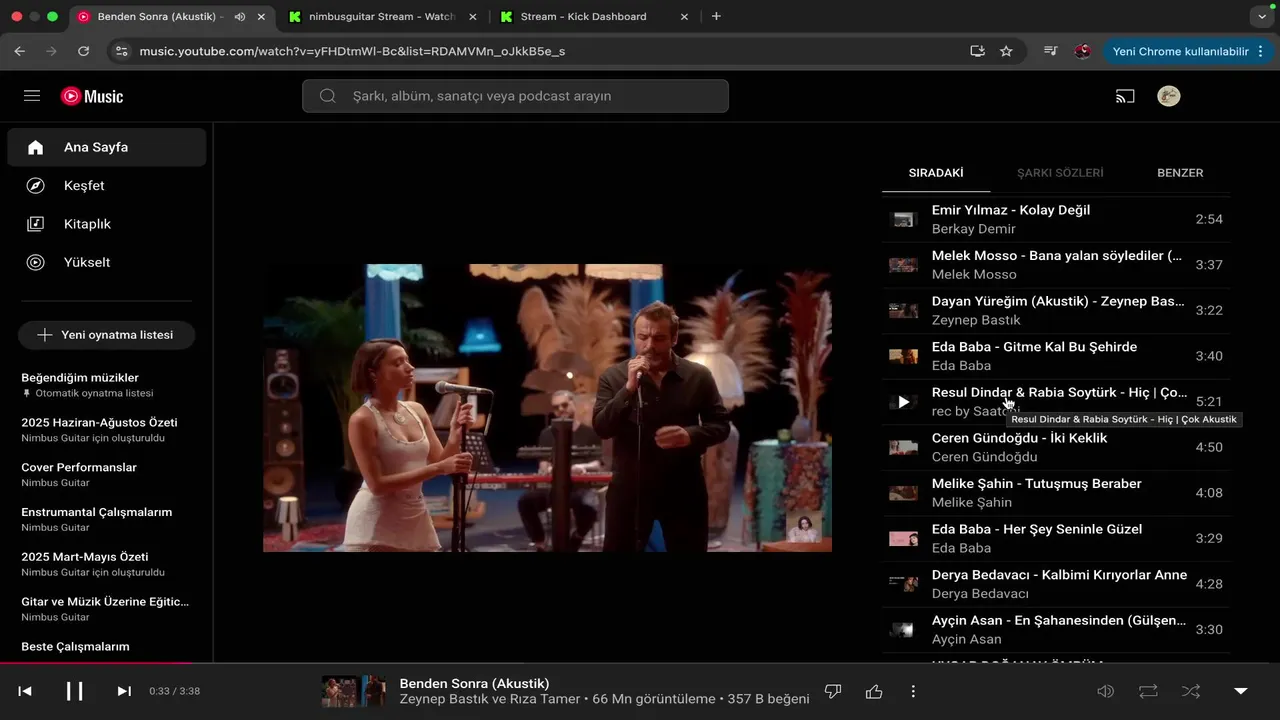Click the now-playing album thumbnail
This screenshot has width=1280, height=720.
tap(354, 691)
